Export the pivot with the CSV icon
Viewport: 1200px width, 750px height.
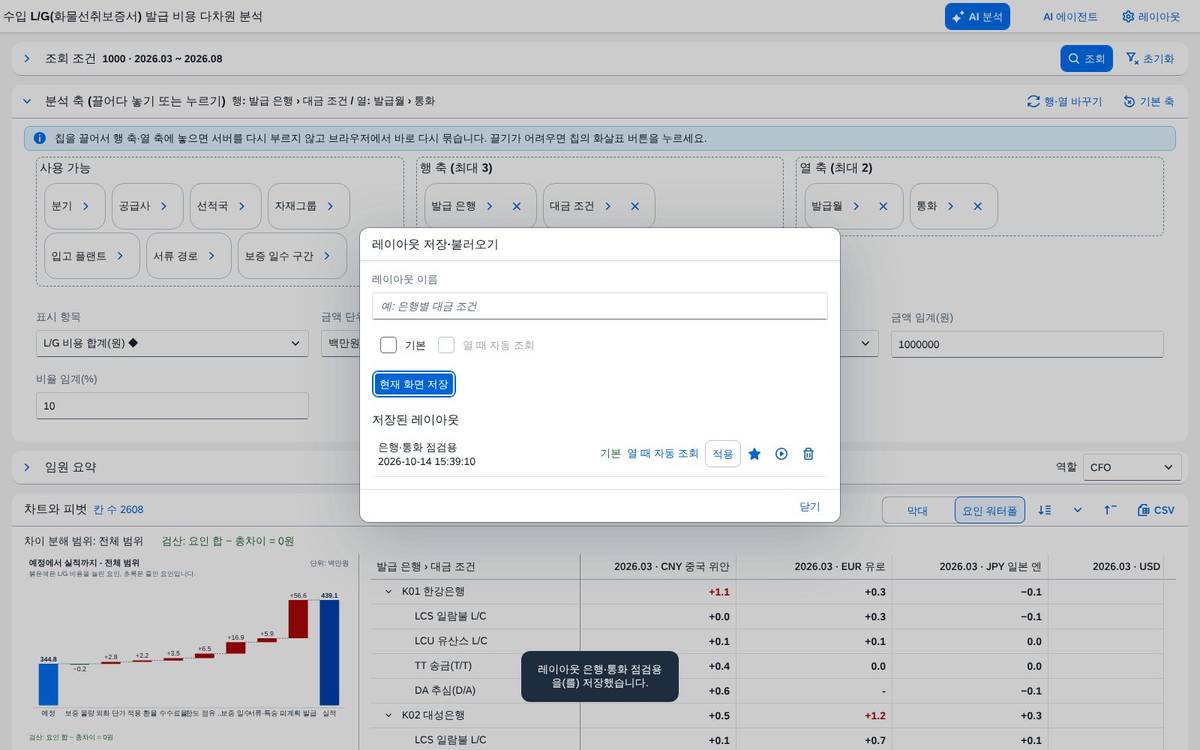1156,510
